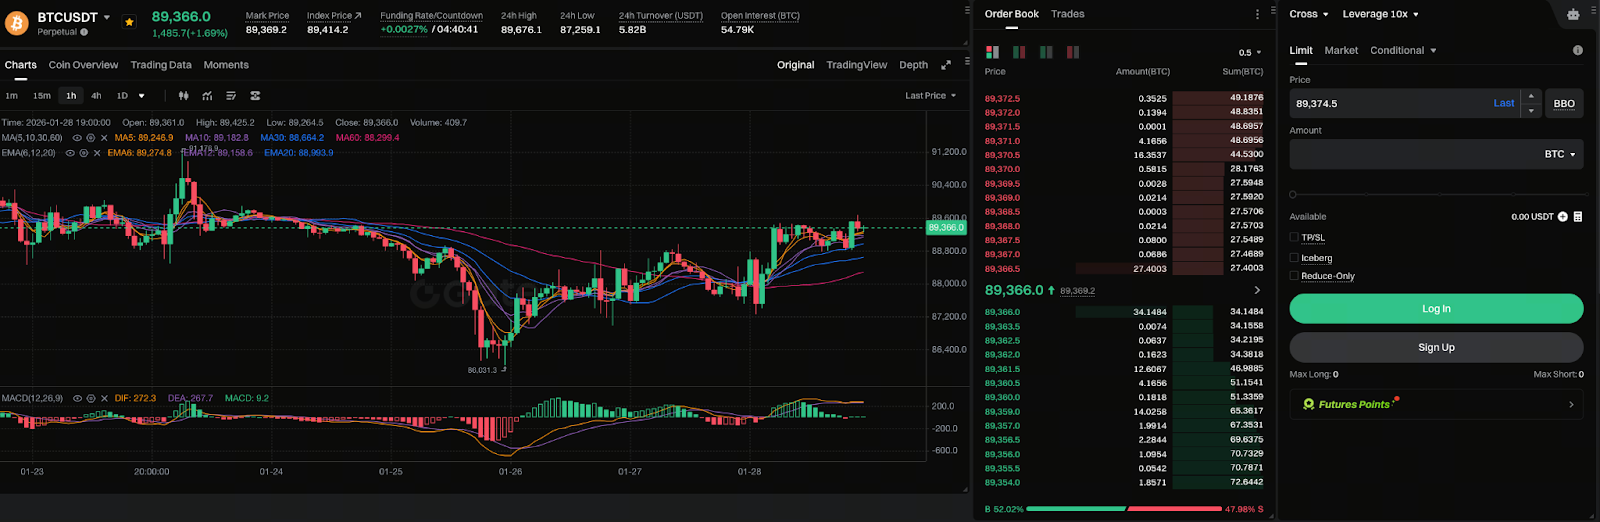The width and height of the screenshot is (1600, 522).
Task: Switch to TradingView chart mode
Action: pyautogui.click(x=856, y=65)
